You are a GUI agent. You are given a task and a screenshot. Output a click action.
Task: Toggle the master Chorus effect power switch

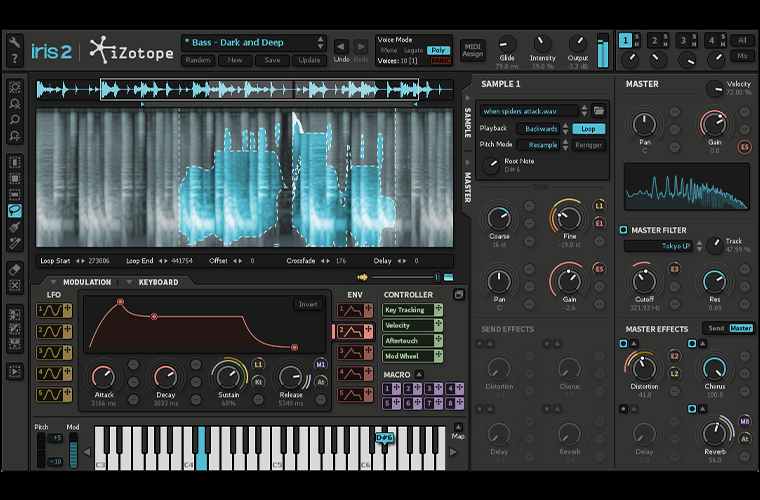coord(692,344)
